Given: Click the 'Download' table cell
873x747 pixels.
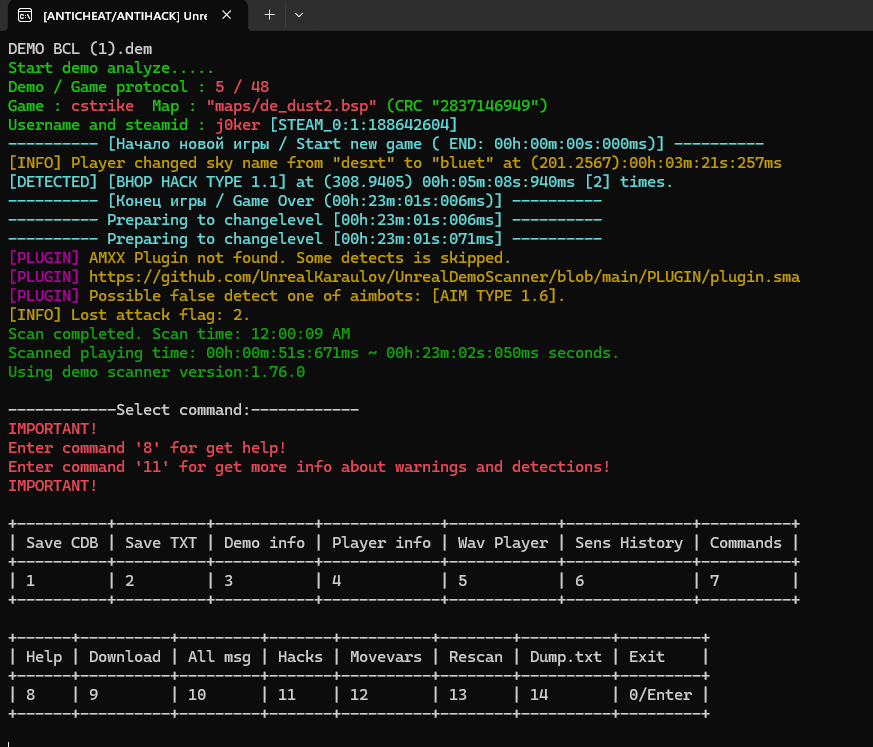Looking at the screenshot, I should coord(125,657).
